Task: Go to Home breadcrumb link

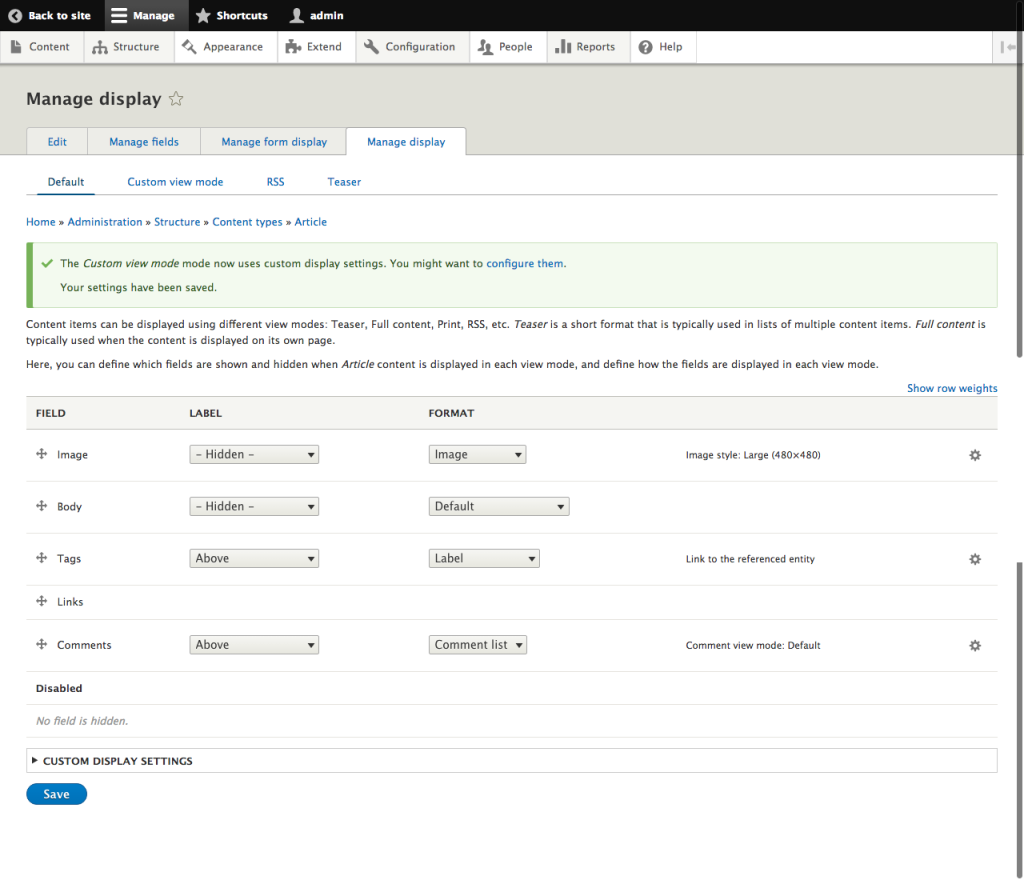Action: (x=40, y=222)
